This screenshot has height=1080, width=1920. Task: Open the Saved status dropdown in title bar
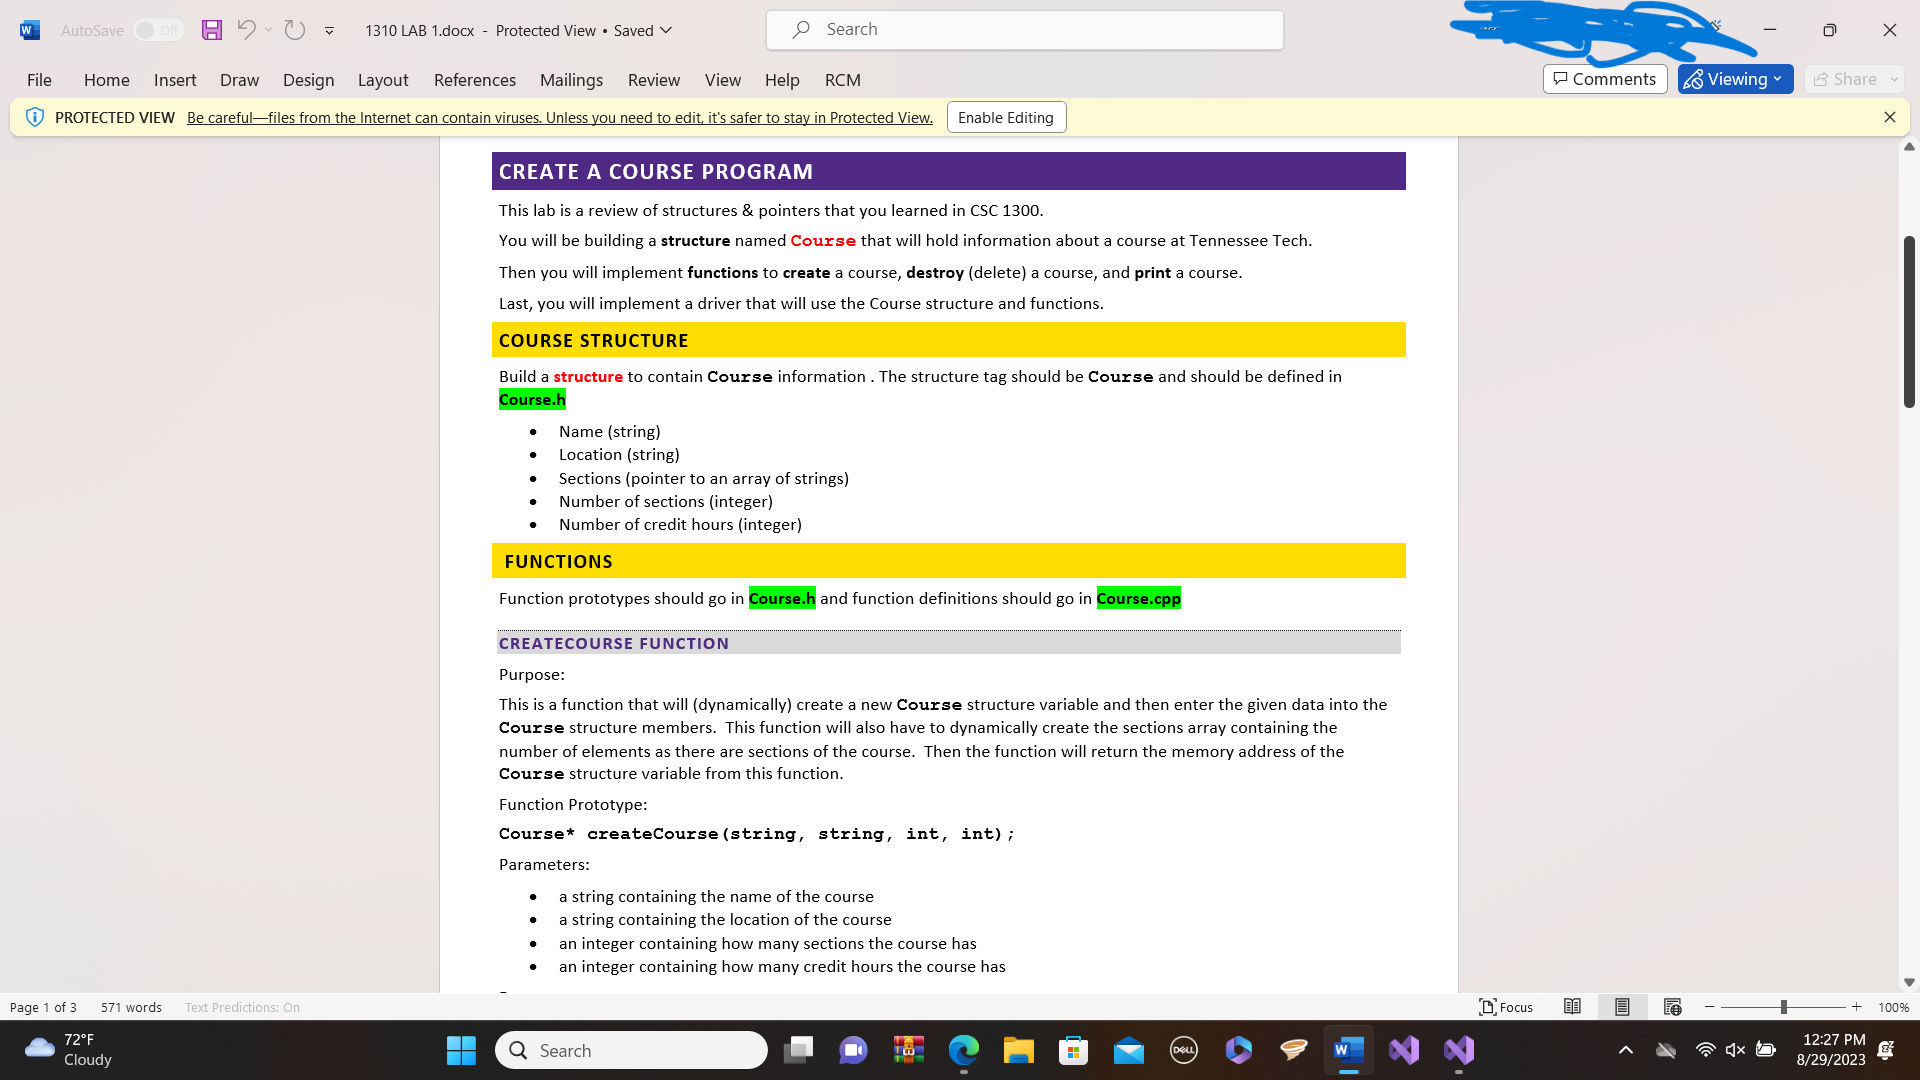point(666,30)
